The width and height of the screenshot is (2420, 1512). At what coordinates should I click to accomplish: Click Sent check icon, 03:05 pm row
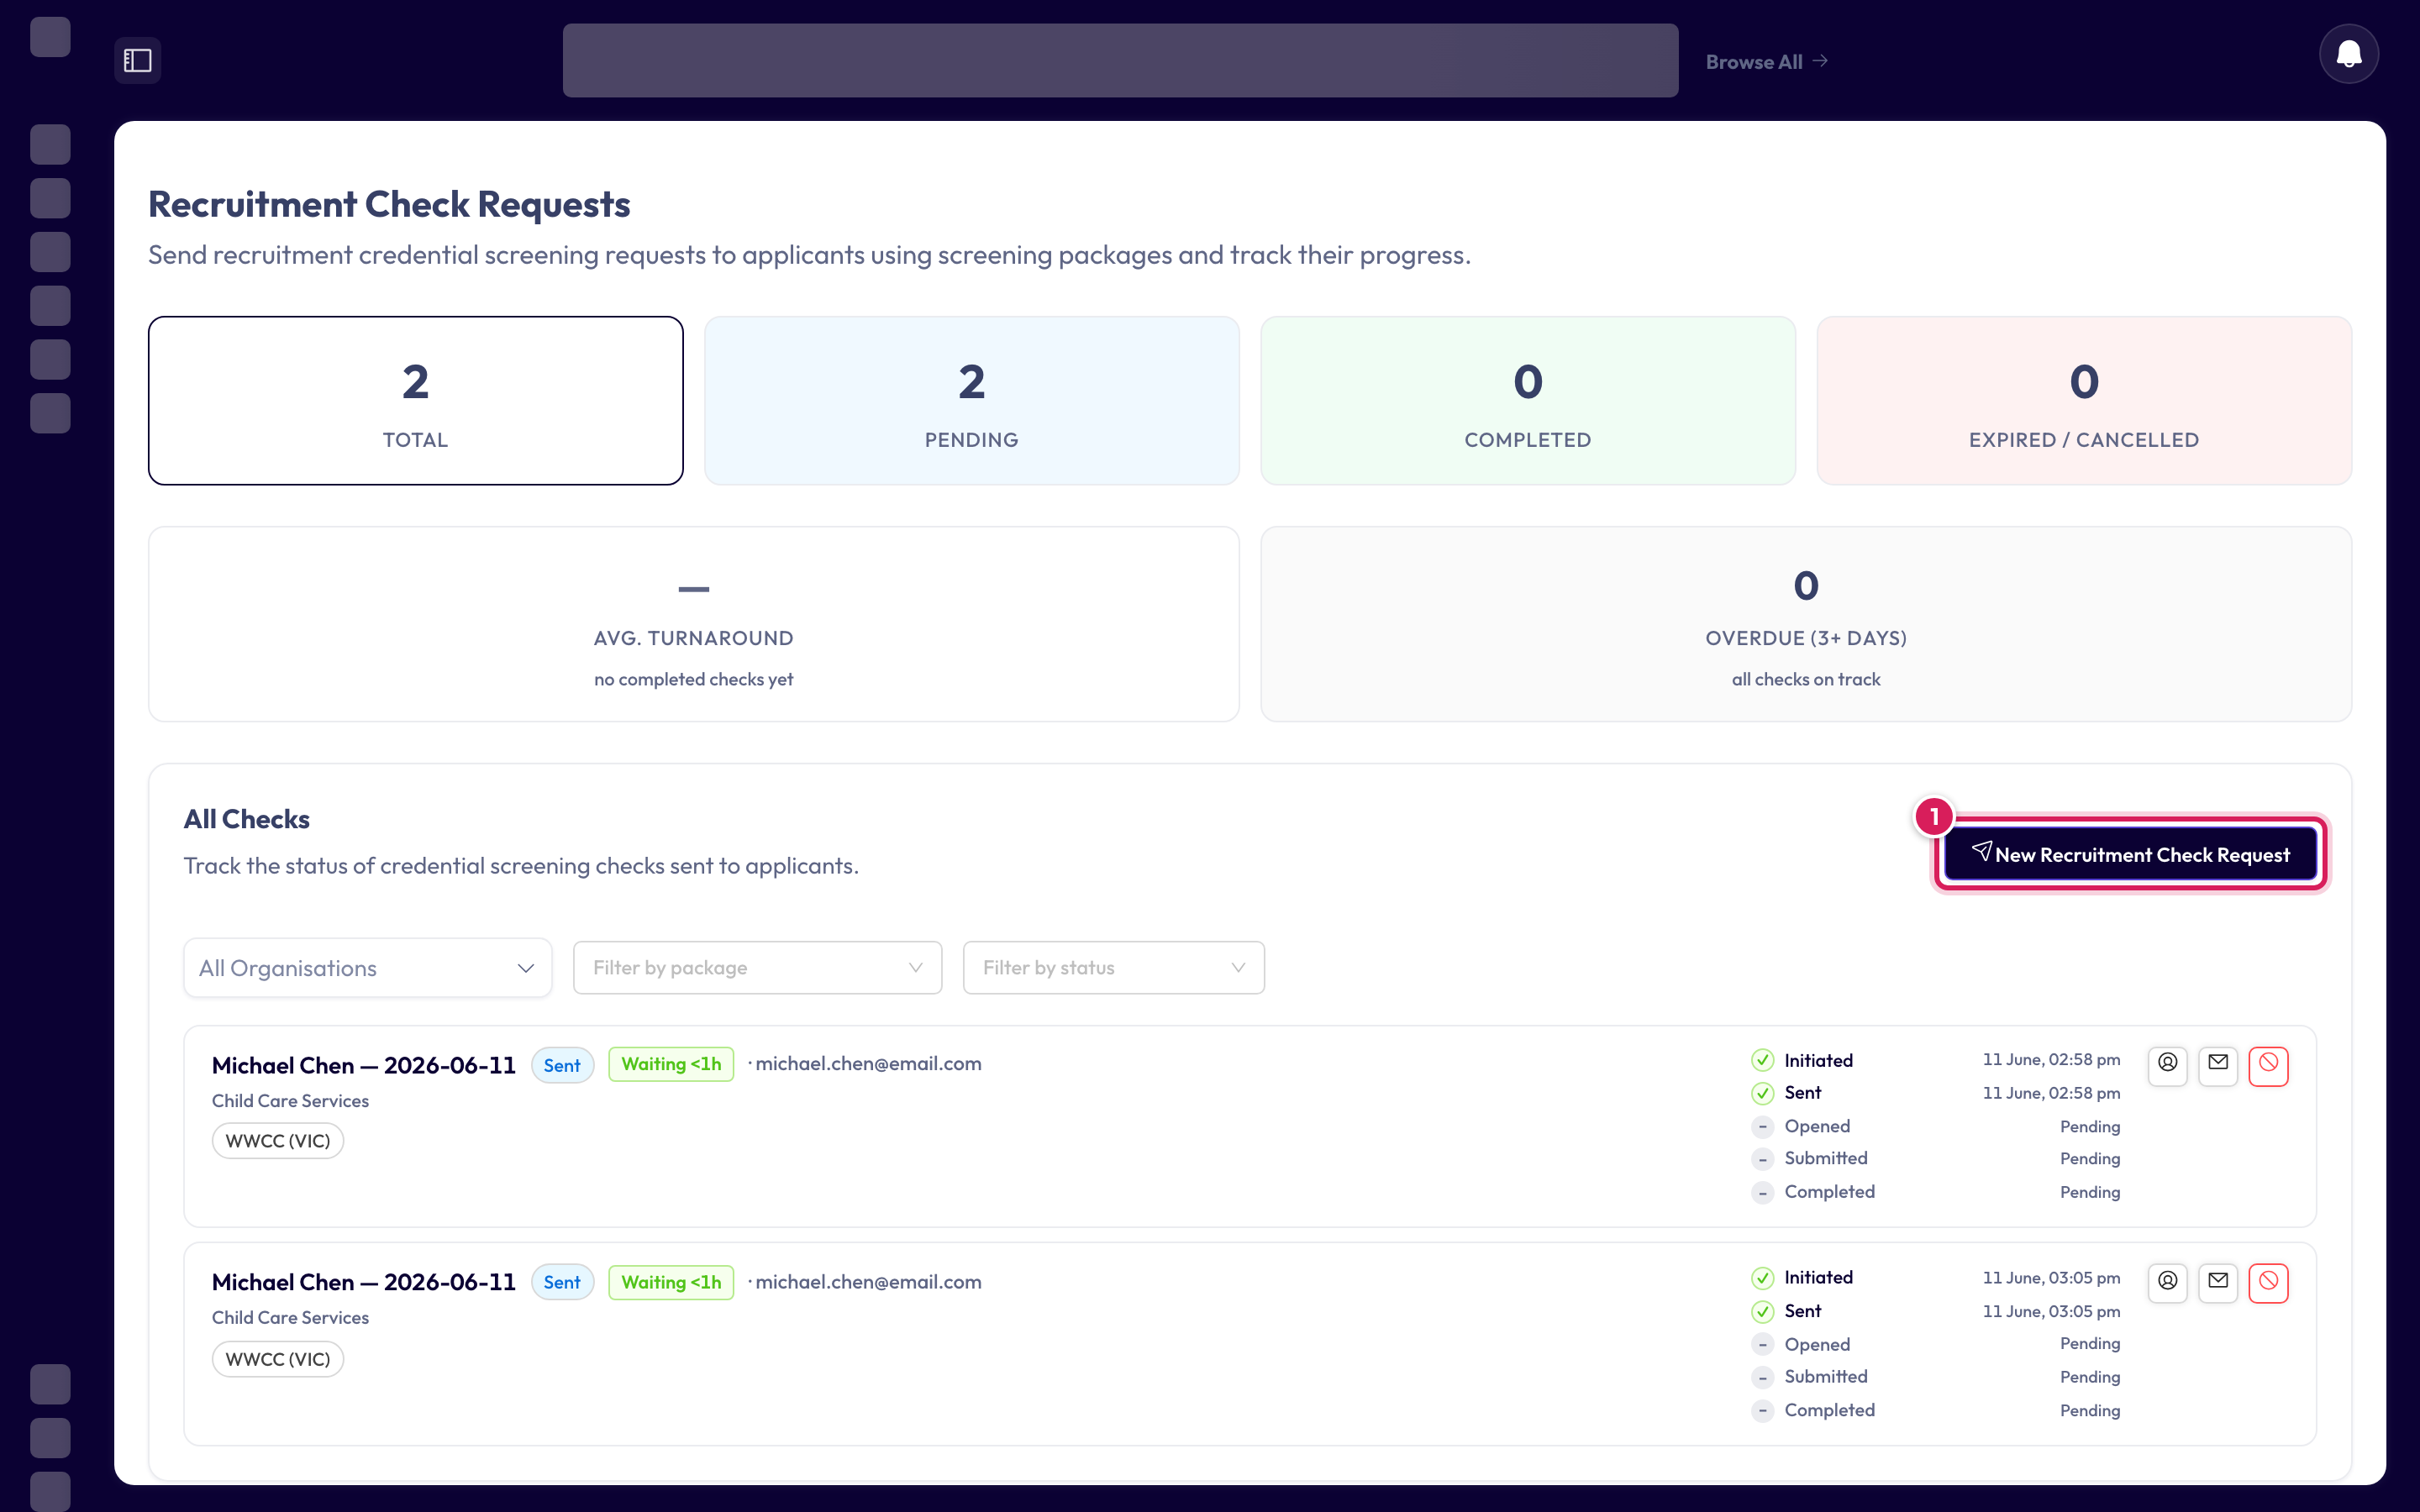pos(1762,1311)
